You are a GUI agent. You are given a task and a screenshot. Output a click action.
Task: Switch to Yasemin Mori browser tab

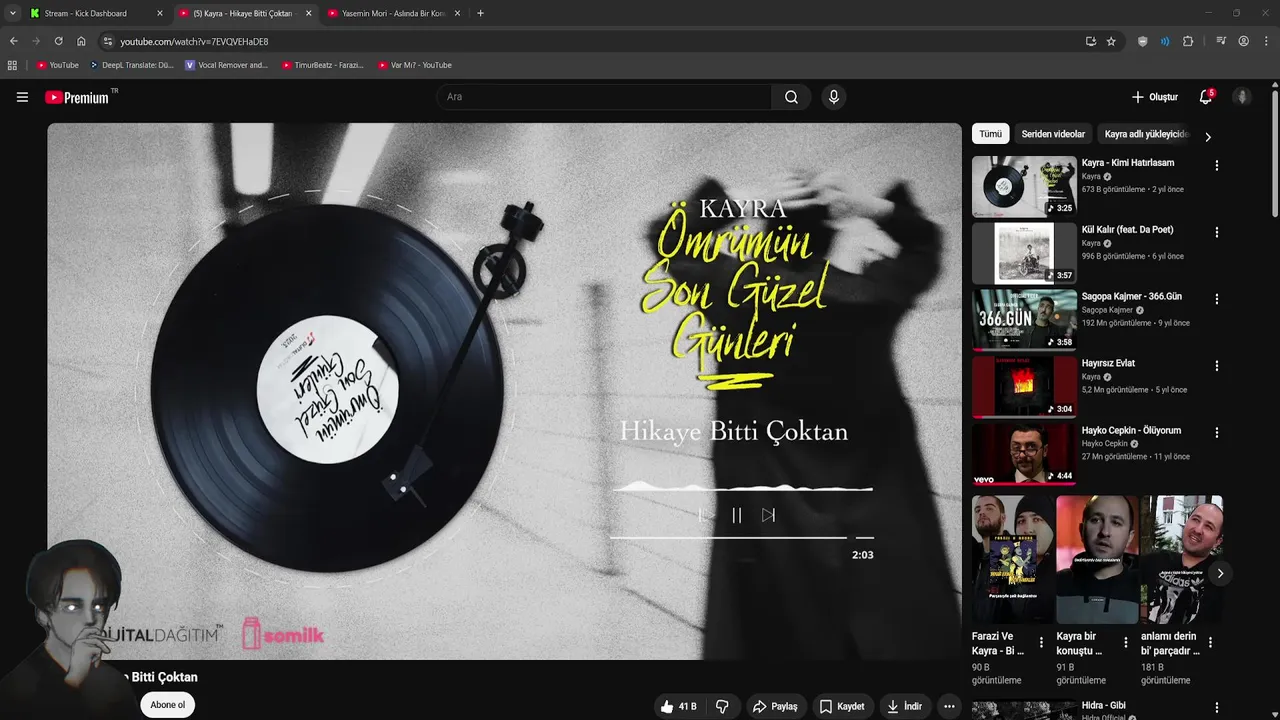(x=394, y=13)
